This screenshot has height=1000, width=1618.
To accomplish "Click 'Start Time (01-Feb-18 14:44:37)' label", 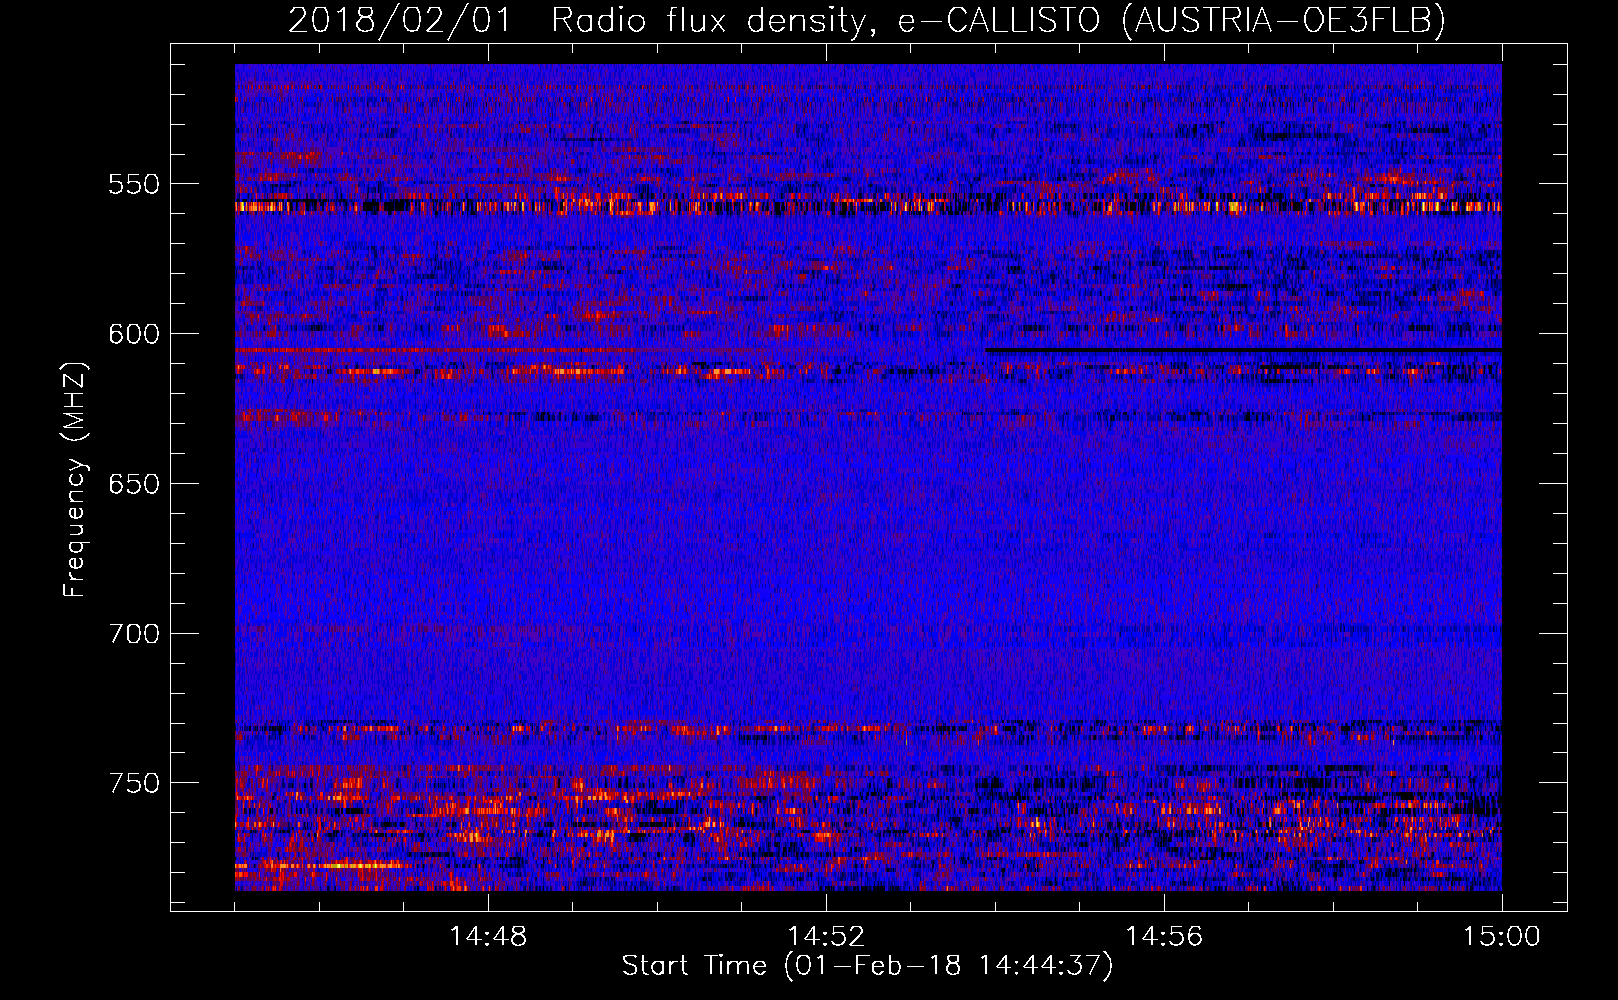I will pos(867,966).
